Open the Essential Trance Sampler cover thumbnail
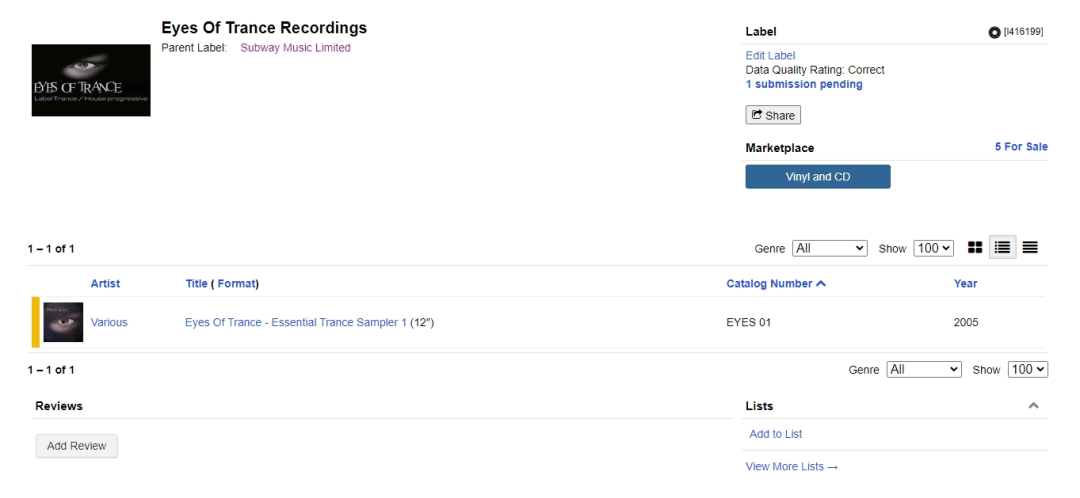1080x498 pixels. 63,322
